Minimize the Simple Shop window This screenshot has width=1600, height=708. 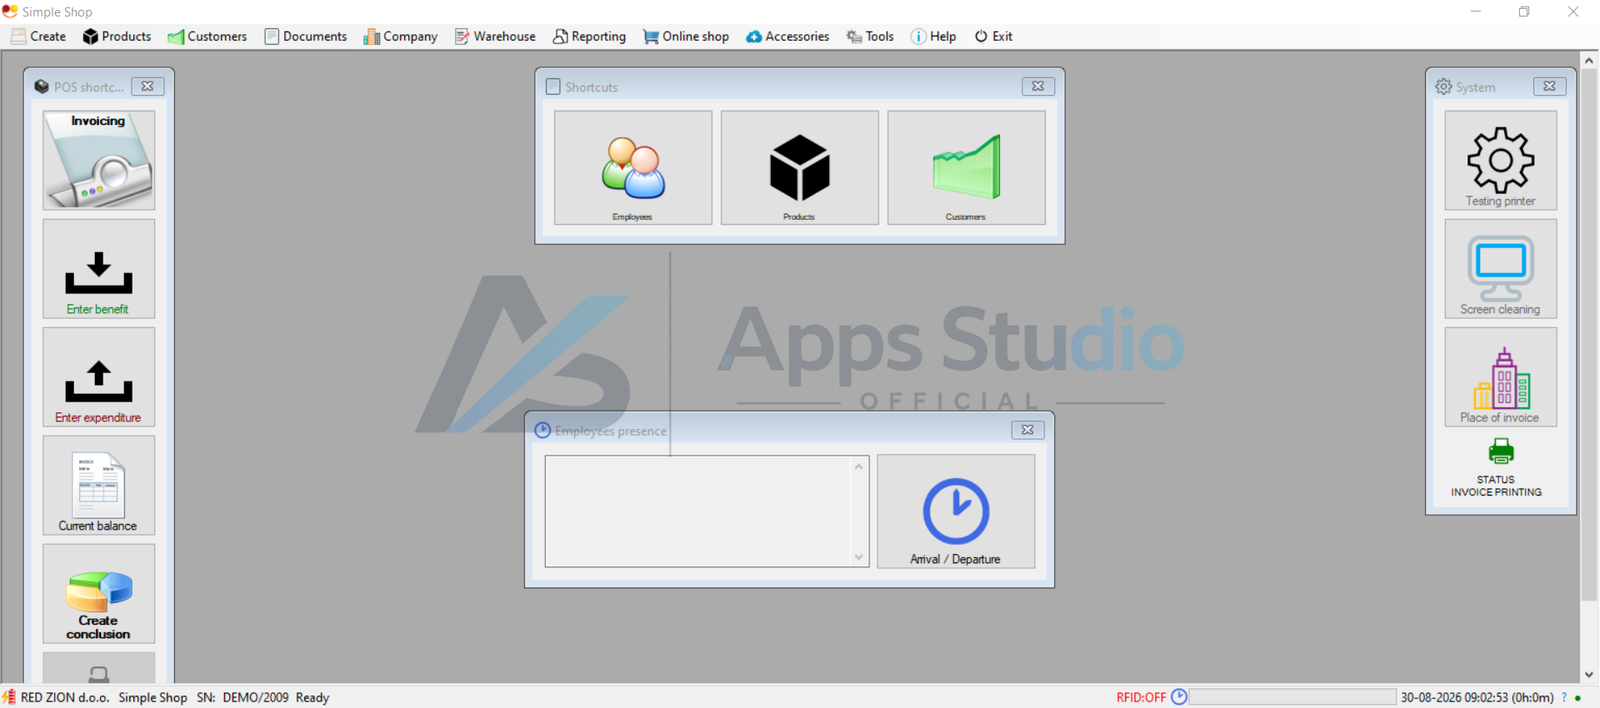[1476, 11]
